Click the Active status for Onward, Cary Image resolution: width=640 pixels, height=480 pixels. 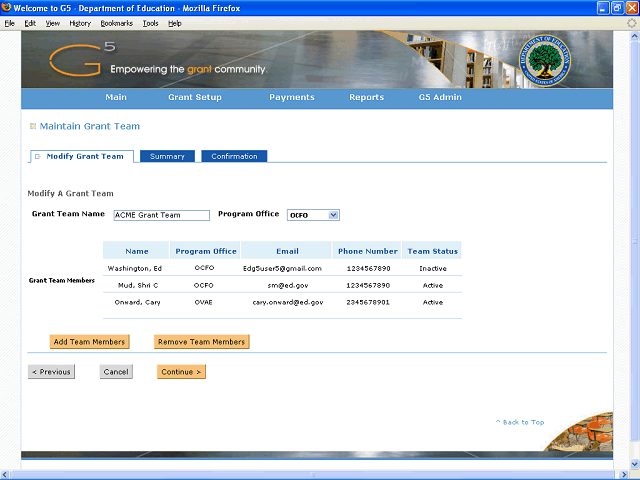(433, 302)
